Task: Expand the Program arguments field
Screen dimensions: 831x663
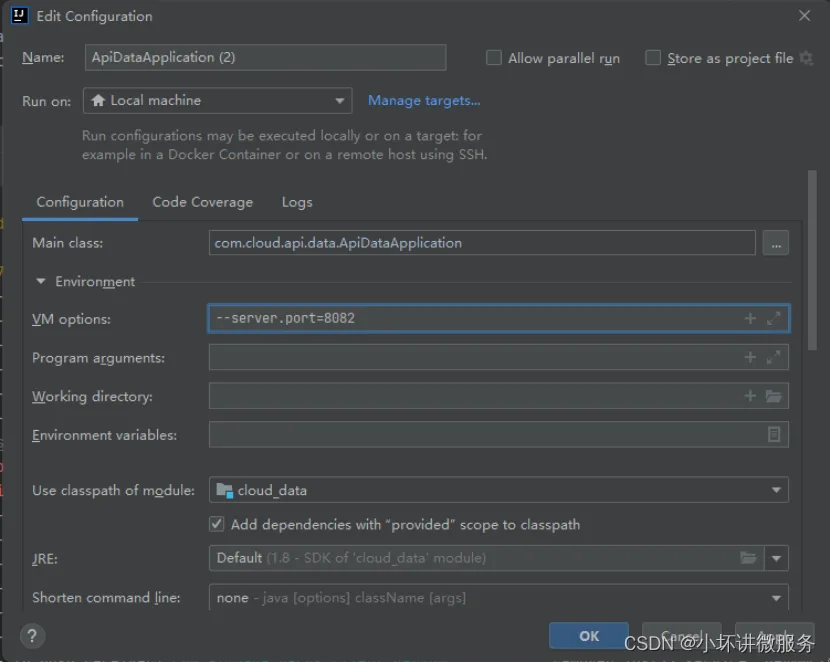Action: pos(774,358)
